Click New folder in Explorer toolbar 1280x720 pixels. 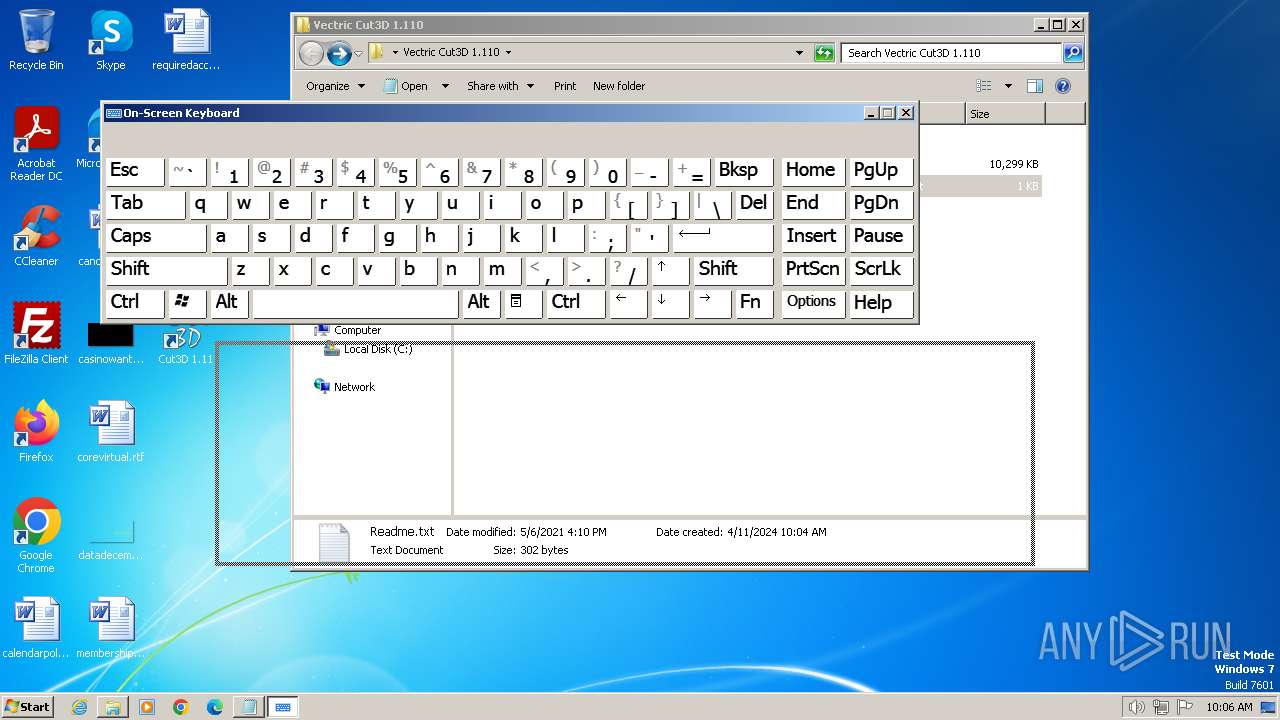619,86
